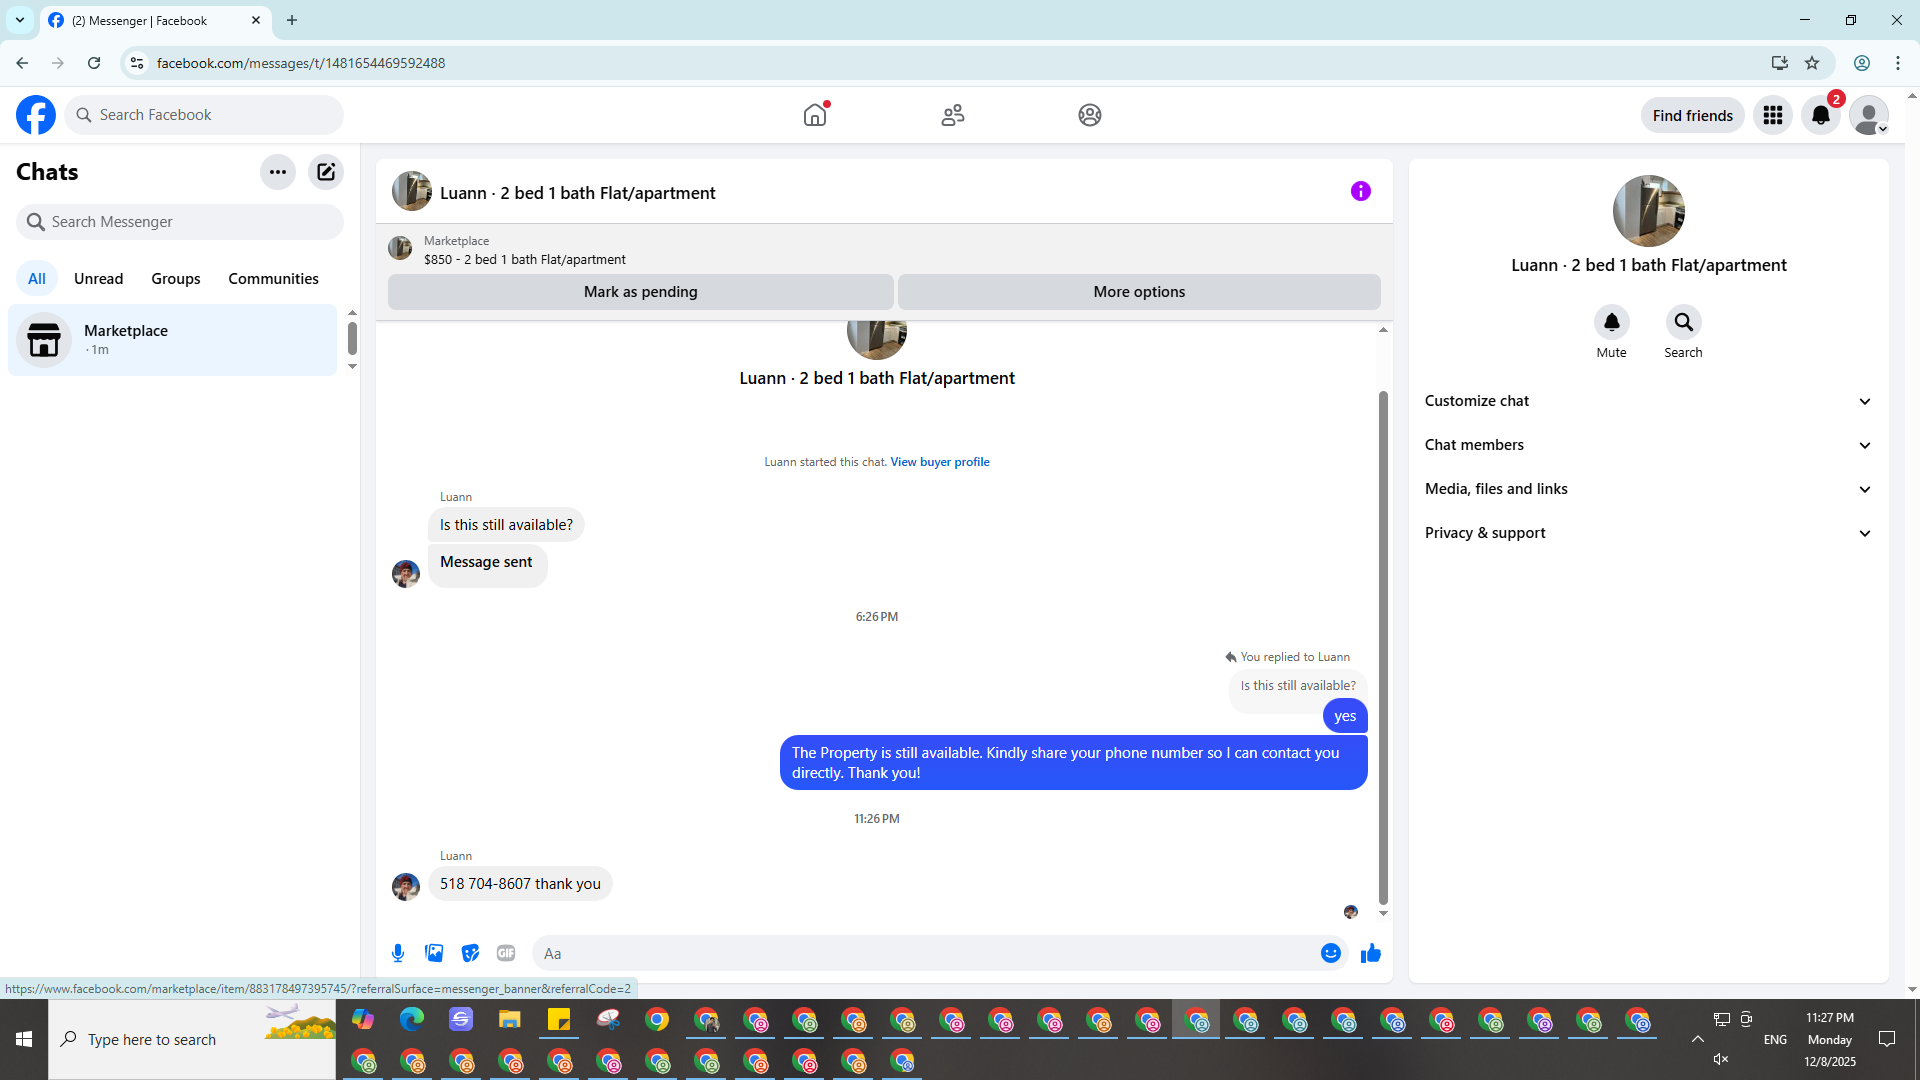Open Chrome three-dot menu
Screen dimensions: 1920x1080
1898,63
